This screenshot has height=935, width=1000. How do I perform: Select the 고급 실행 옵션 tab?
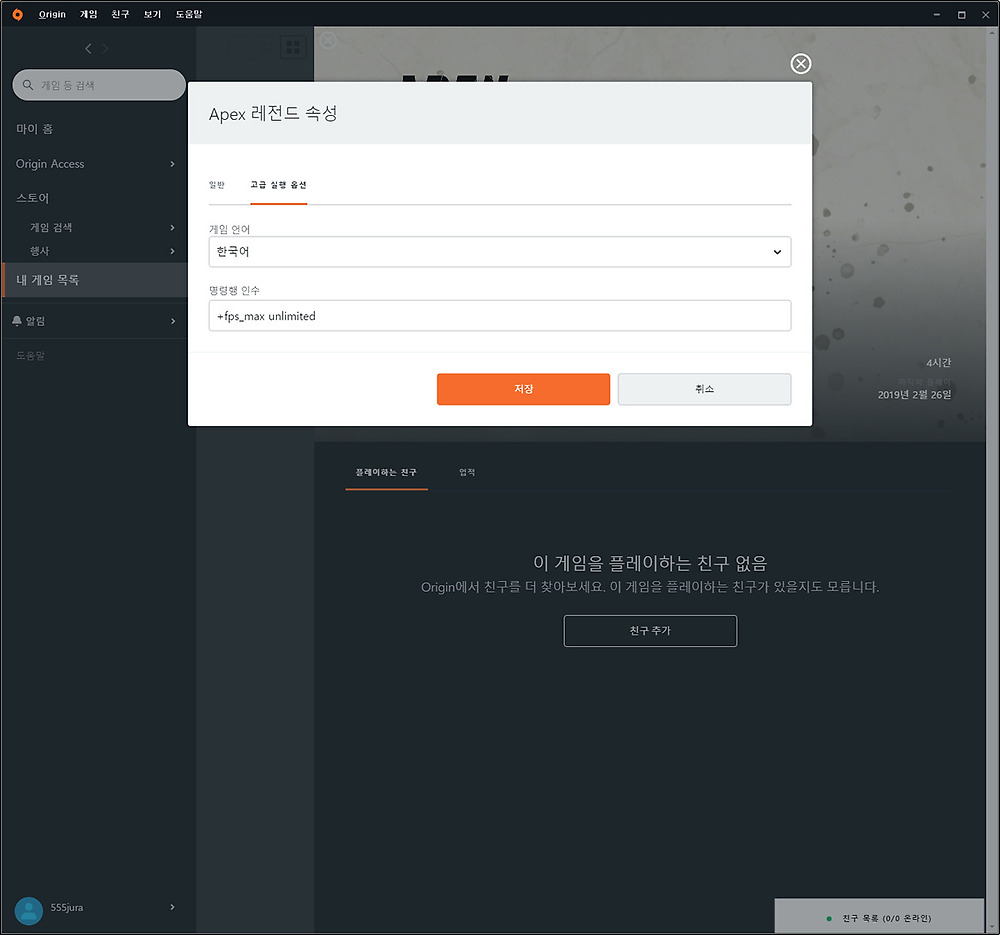click(279, 185)
